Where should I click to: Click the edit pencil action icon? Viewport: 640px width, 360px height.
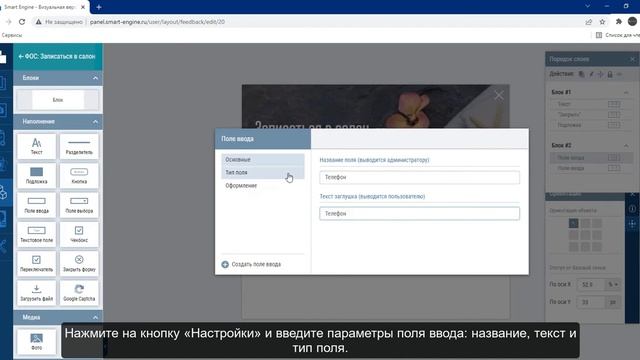pyautogui.click(x=591, y=74)
